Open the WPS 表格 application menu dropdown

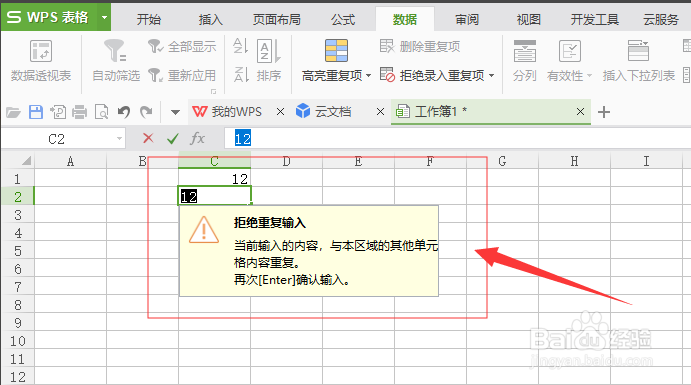(x=104, y=18)
